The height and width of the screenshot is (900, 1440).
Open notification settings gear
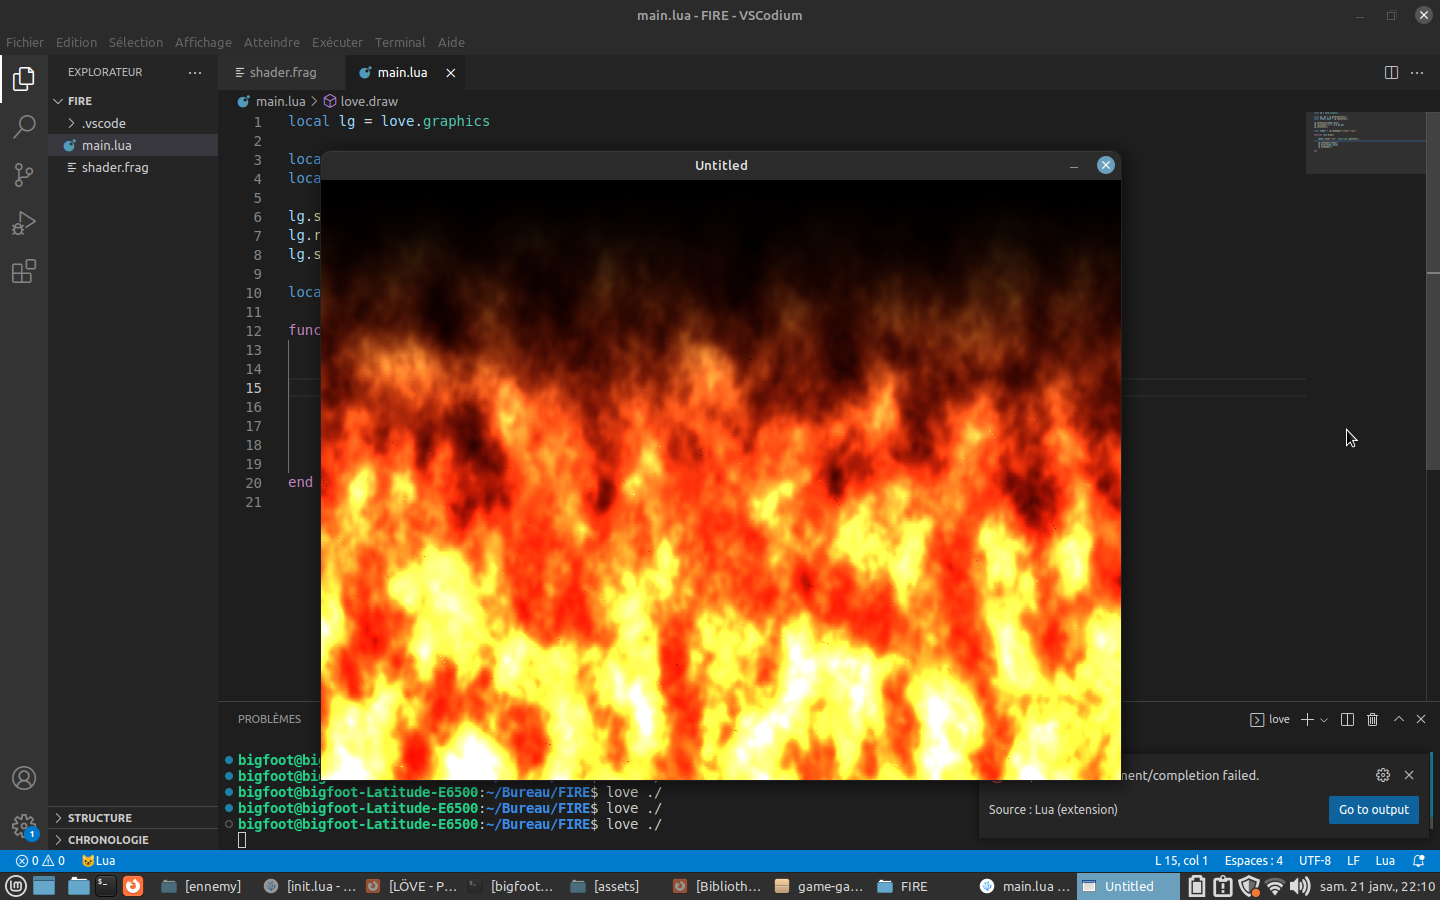(x=1383, y=775)
